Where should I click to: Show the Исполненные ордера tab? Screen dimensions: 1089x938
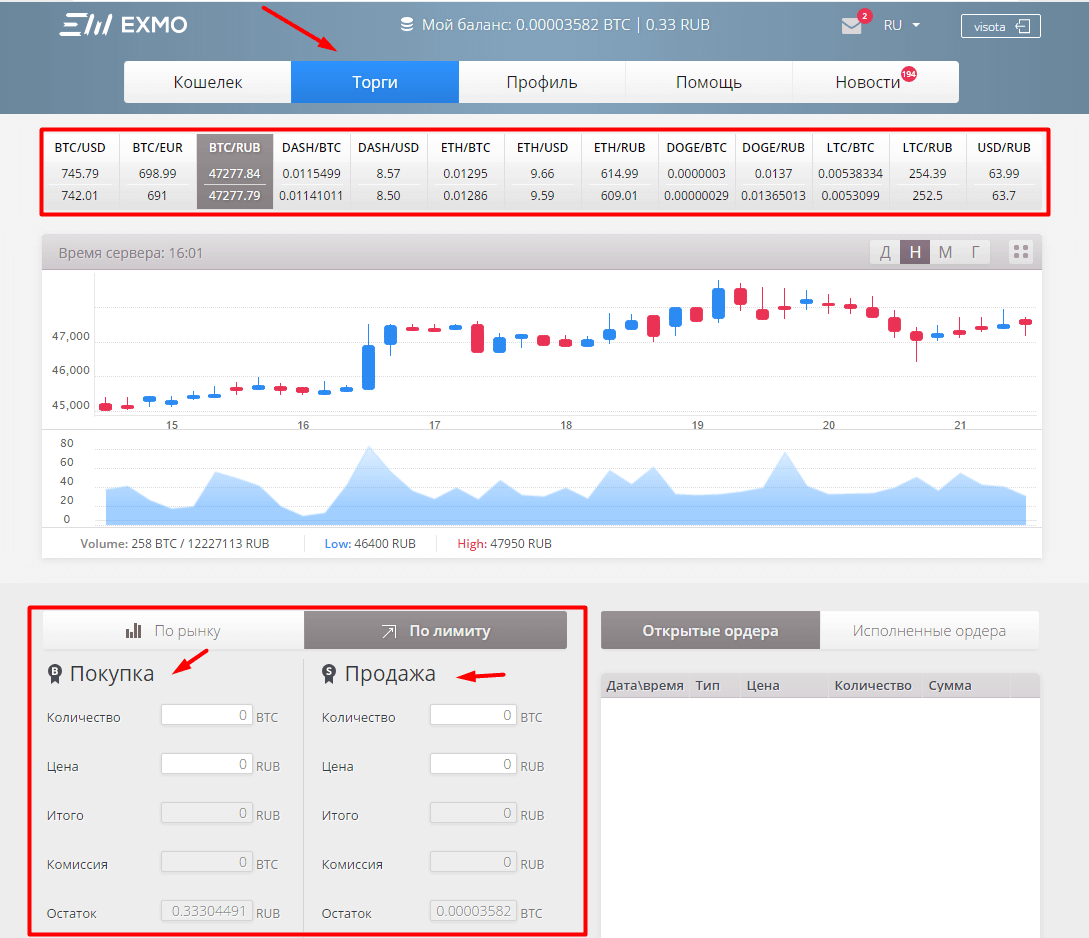click(929, 630)
